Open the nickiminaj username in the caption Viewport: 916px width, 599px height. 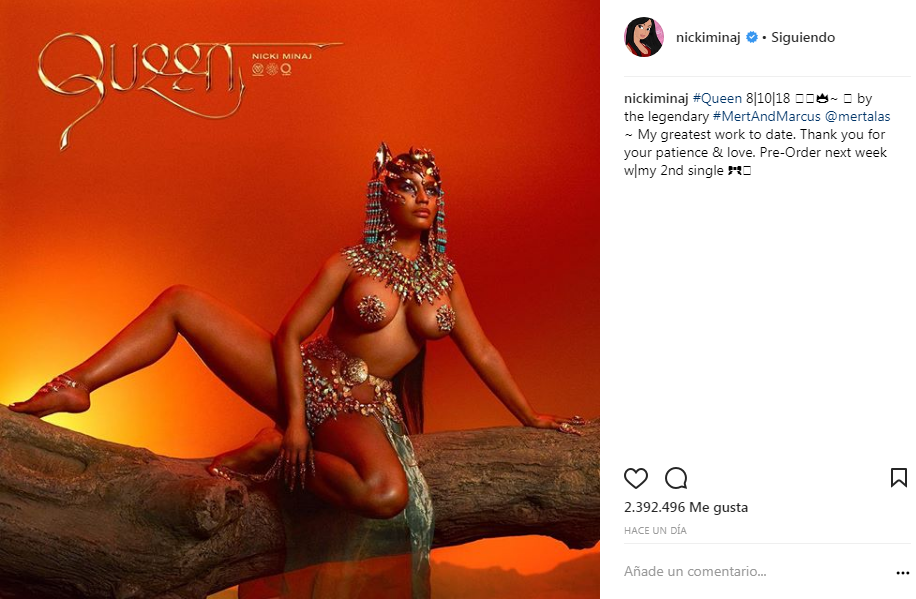(x=656, y=98)
